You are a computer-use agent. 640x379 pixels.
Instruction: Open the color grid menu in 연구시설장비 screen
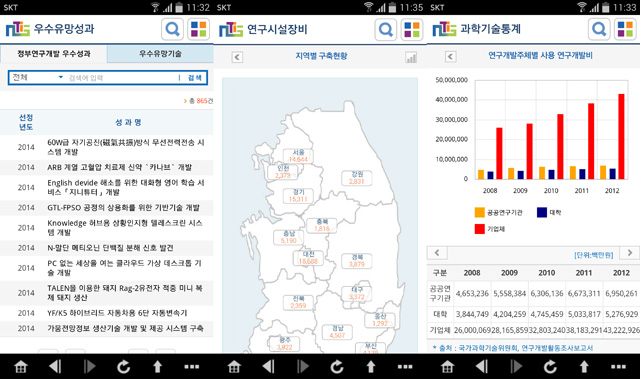[x=412, y=29]
